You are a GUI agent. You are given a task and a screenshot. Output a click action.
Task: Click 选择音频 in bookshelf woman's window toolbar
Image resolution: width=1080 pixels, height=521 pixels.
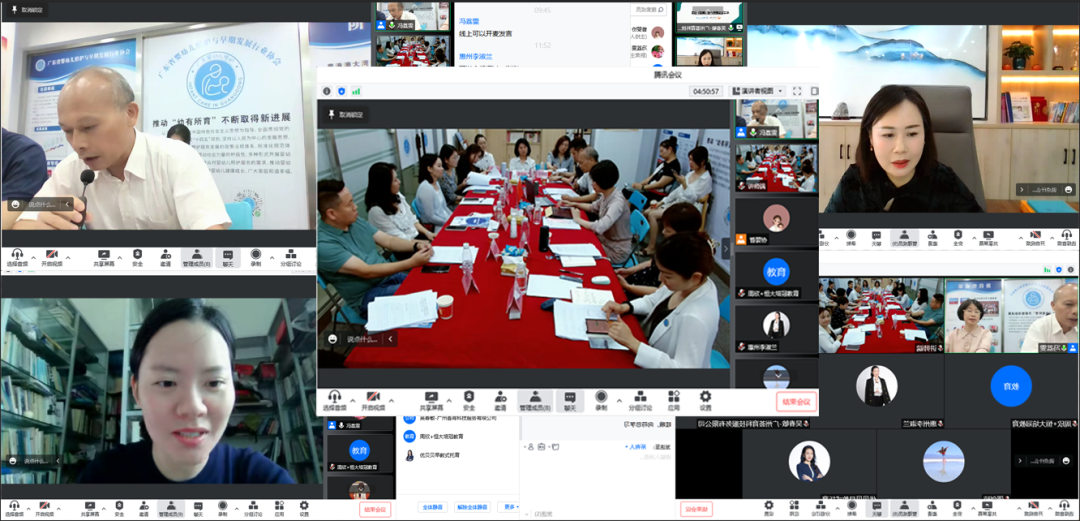tap(14, 509)
